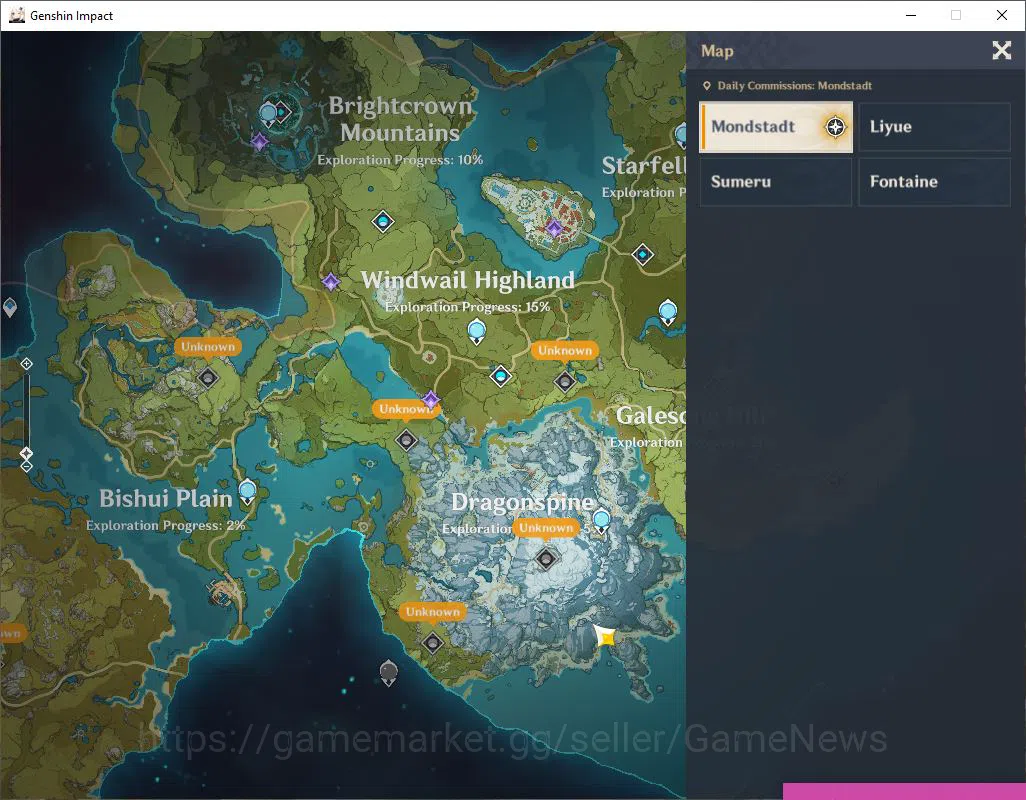Click Exploration Progress: 10% text
1026x800 pixels.
[400, 160]
